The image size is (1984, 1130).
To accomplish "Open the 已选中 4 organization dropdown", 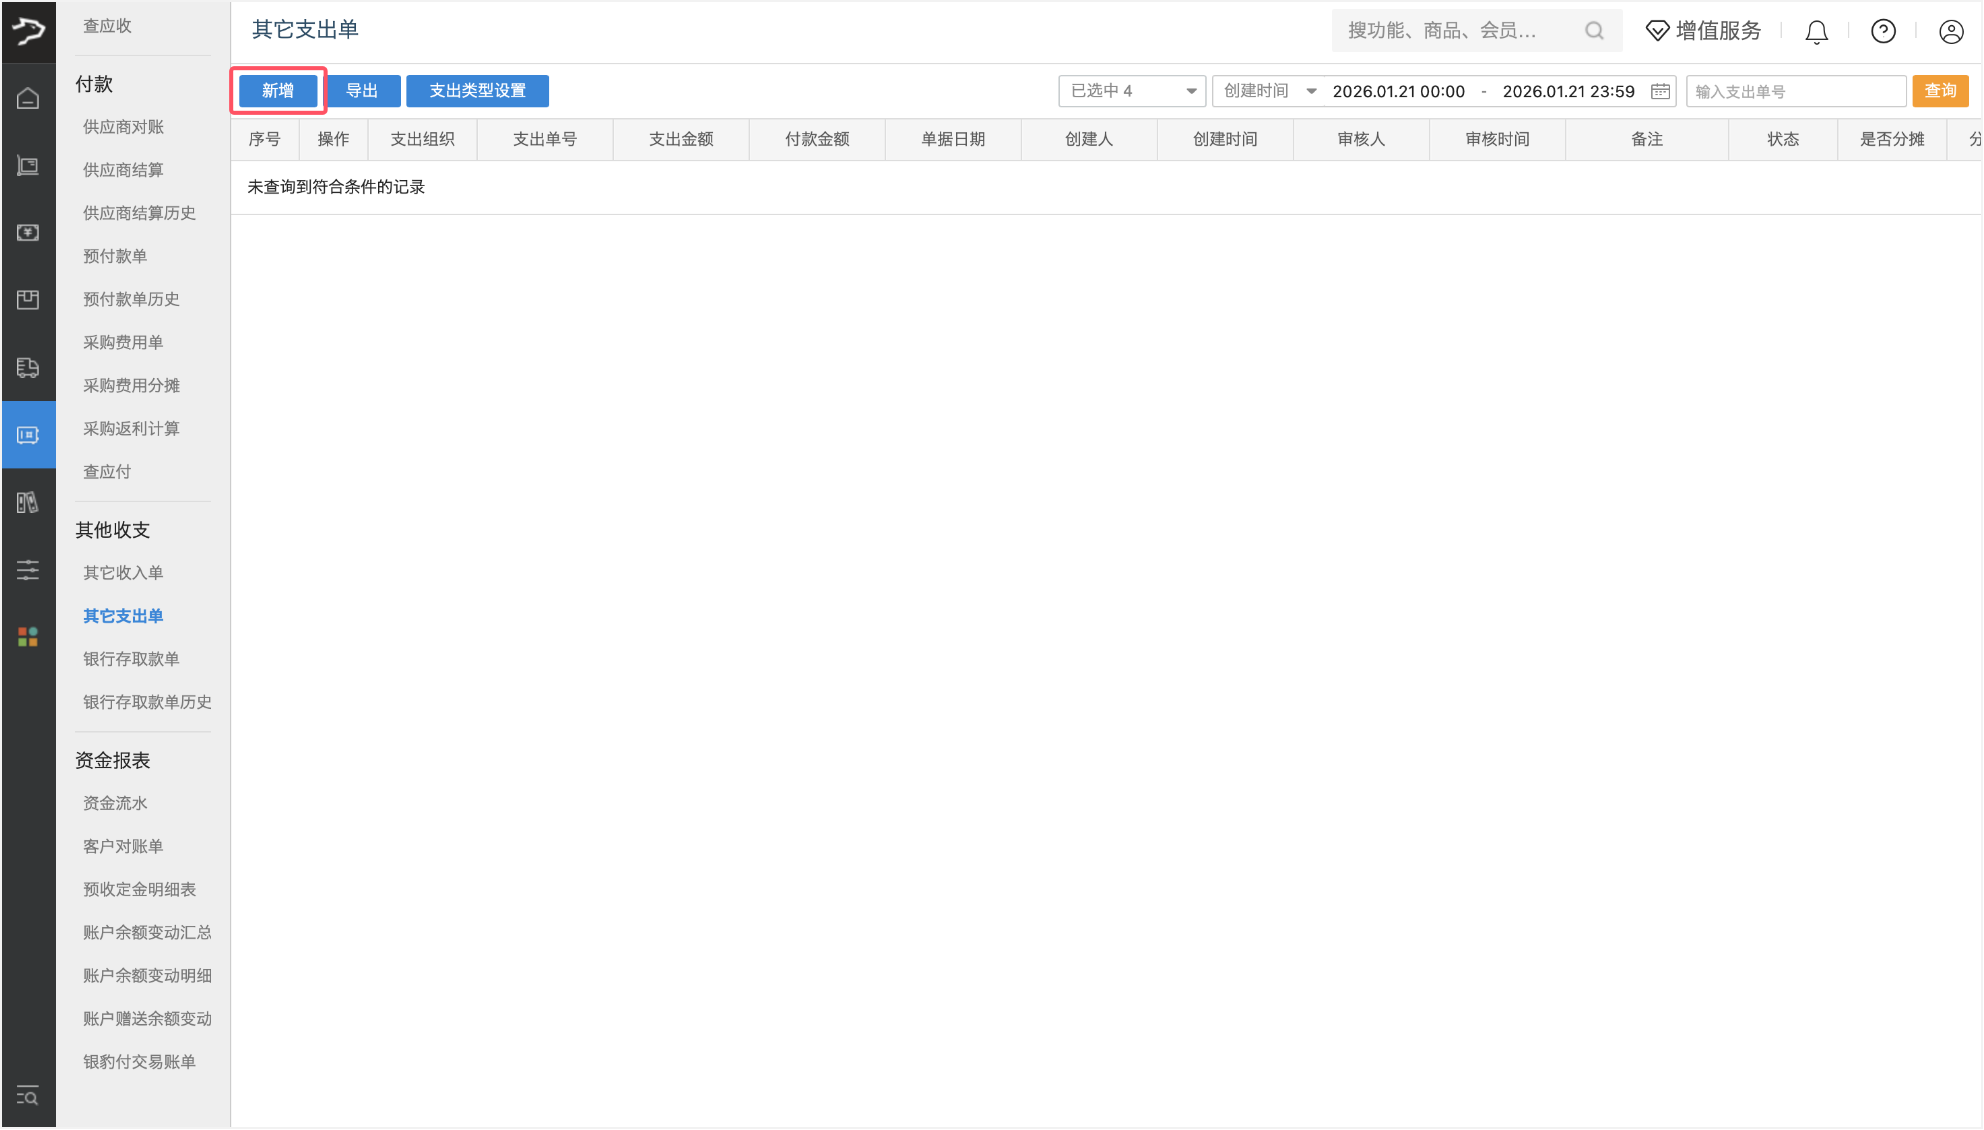I will pyautogui.click(x=1130, y=91).
